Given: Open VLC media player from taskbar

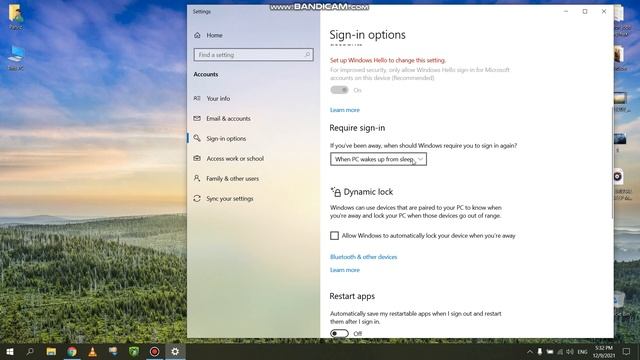Looking at the screenshot, I should click(x=93, y=351).
